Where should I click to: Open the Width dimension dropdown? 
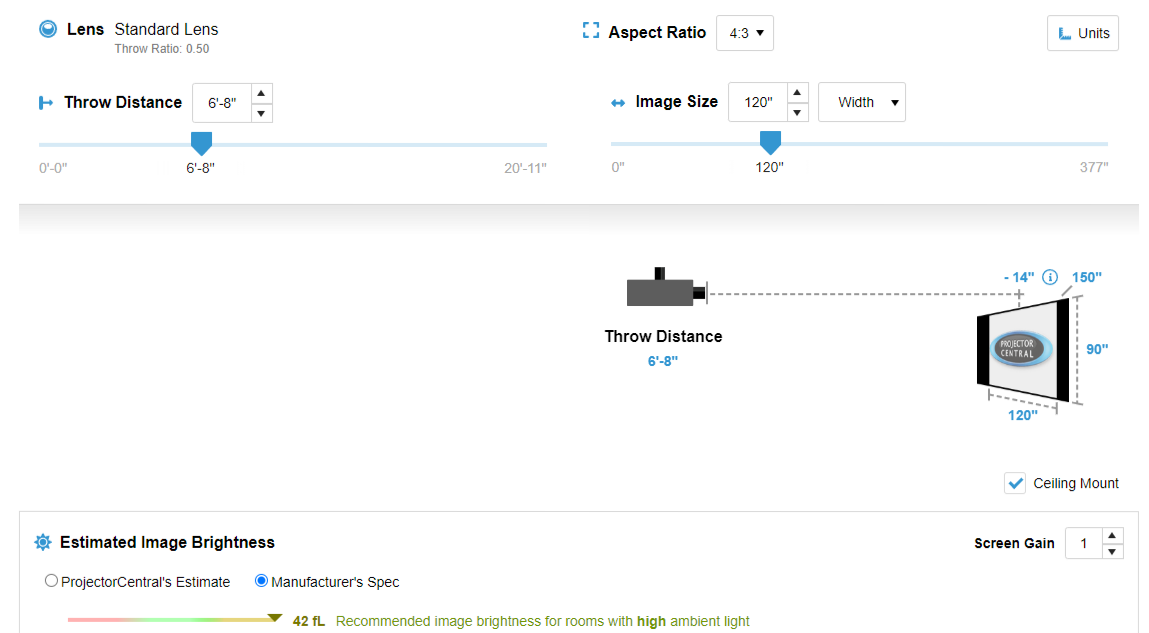click(862, 102)
